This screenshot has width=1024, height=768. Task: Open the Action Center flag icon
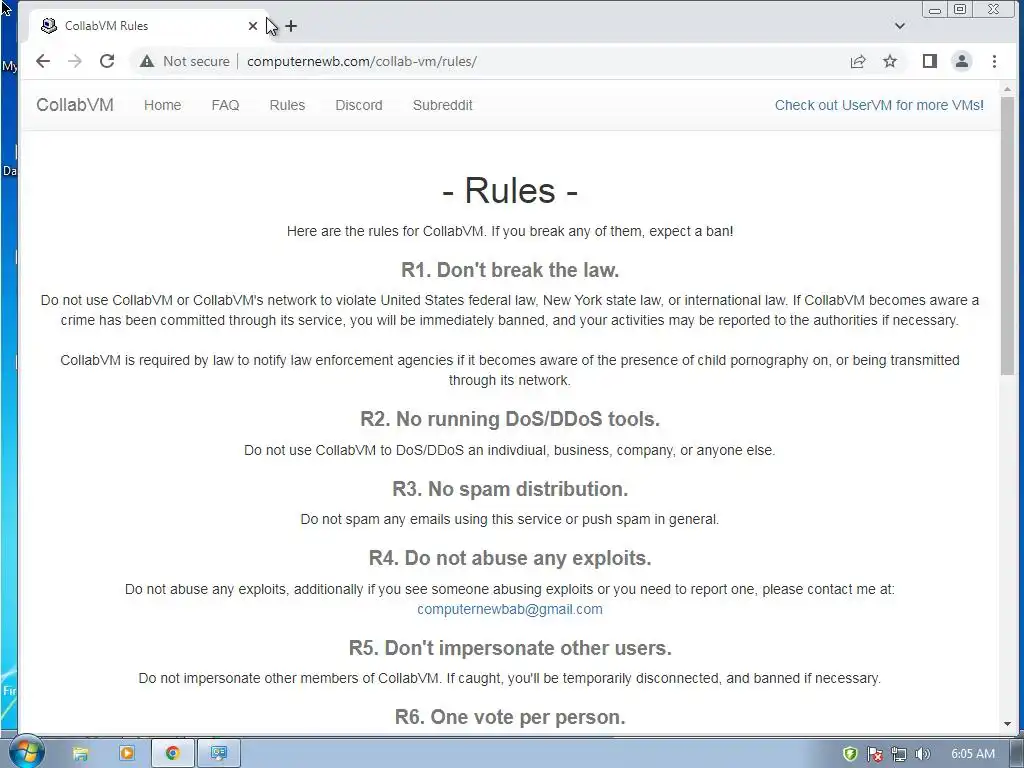[x=874, y=754]
